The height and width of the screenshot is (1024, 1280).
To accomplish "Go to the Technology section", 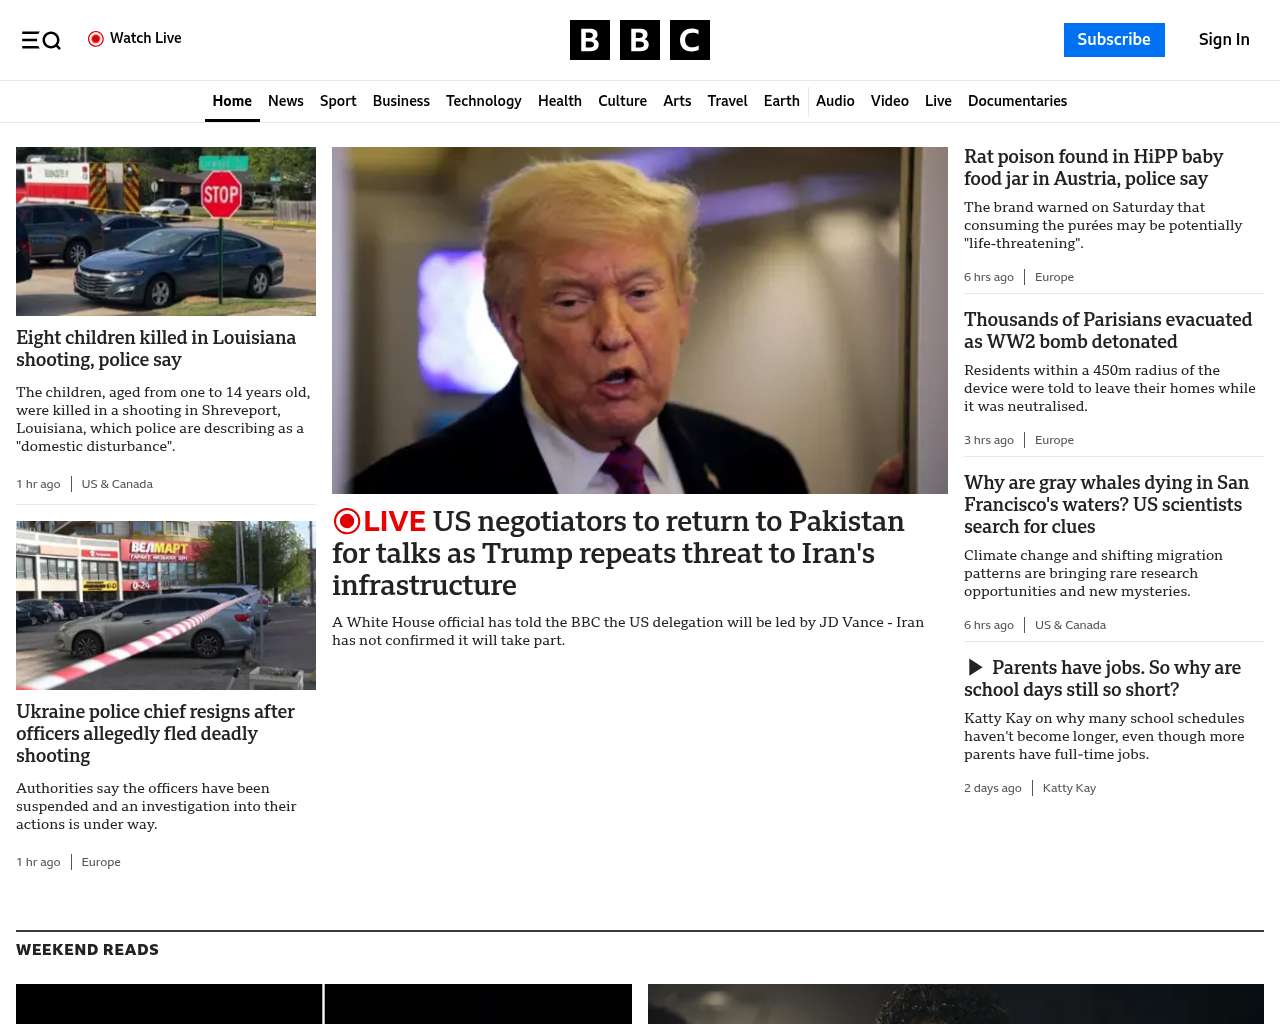I will tap(483, 101).
